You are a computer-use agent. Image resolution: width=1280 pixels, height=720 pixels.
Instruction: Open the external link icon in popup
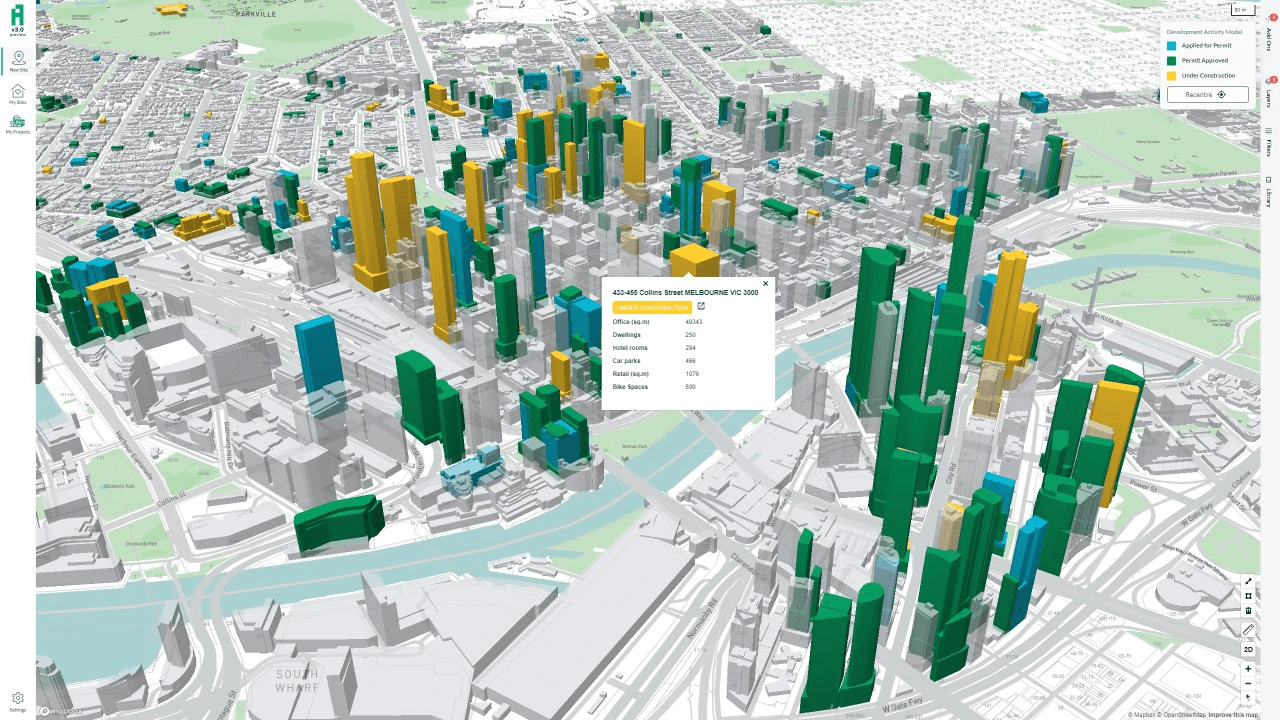pyautogui.click(x=701, y=307)
